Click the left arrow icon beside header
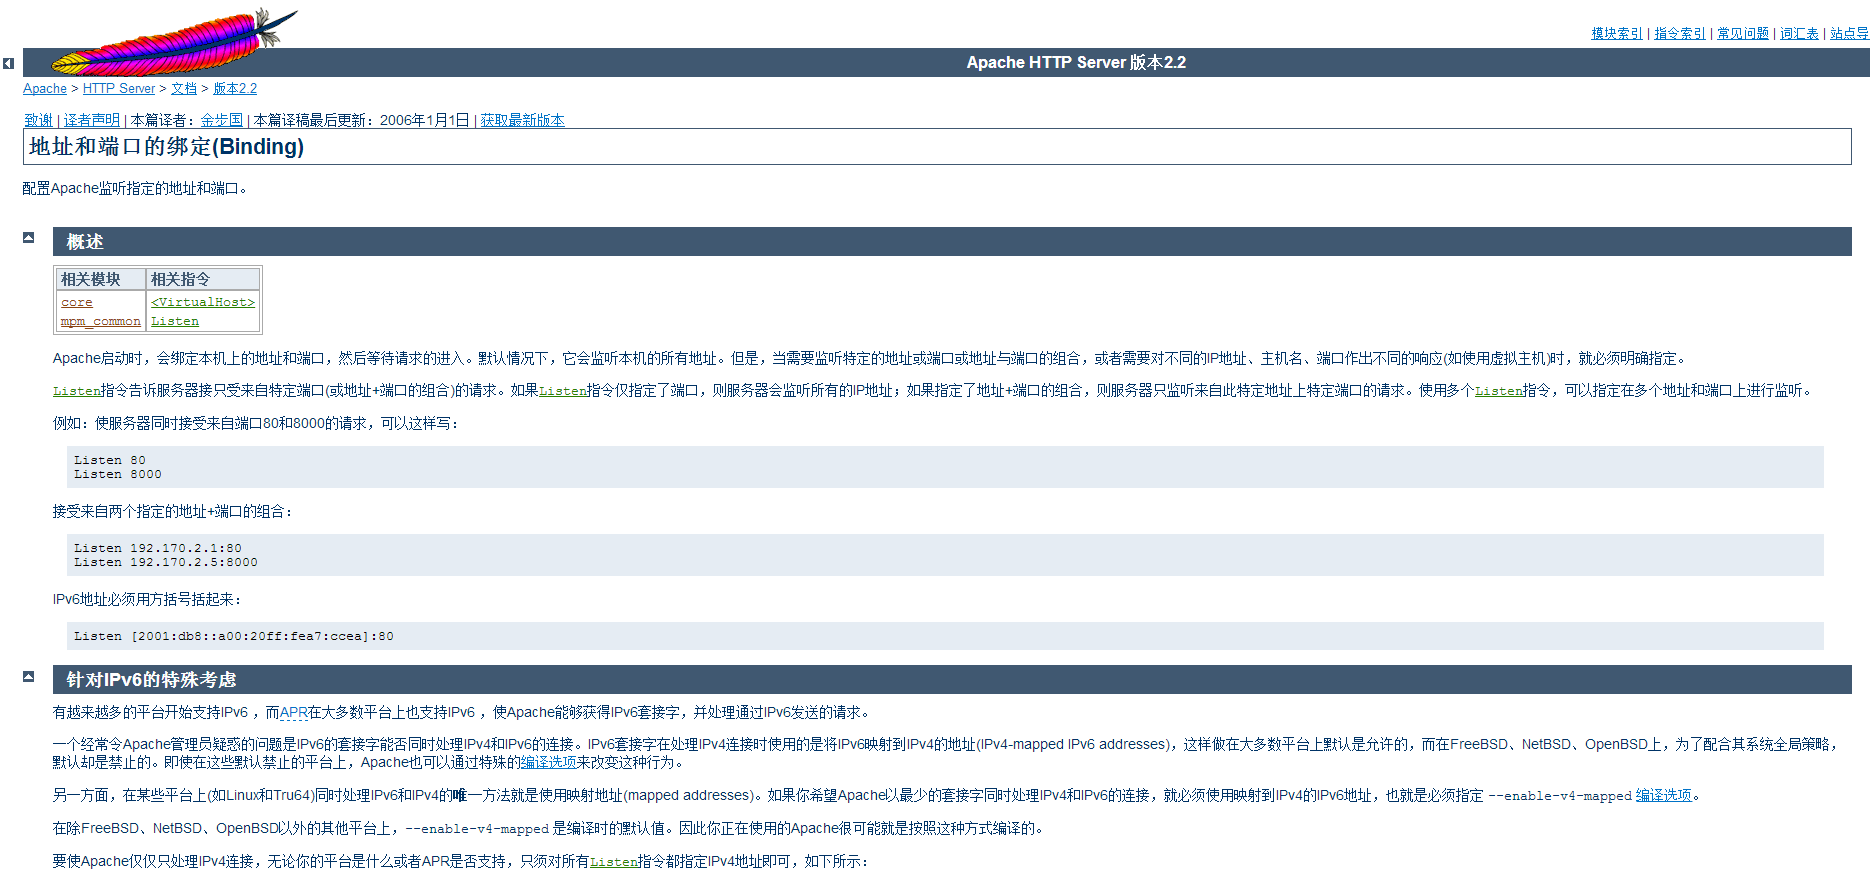The width and height of the screenshot is (1870, 882). point(8,63)
